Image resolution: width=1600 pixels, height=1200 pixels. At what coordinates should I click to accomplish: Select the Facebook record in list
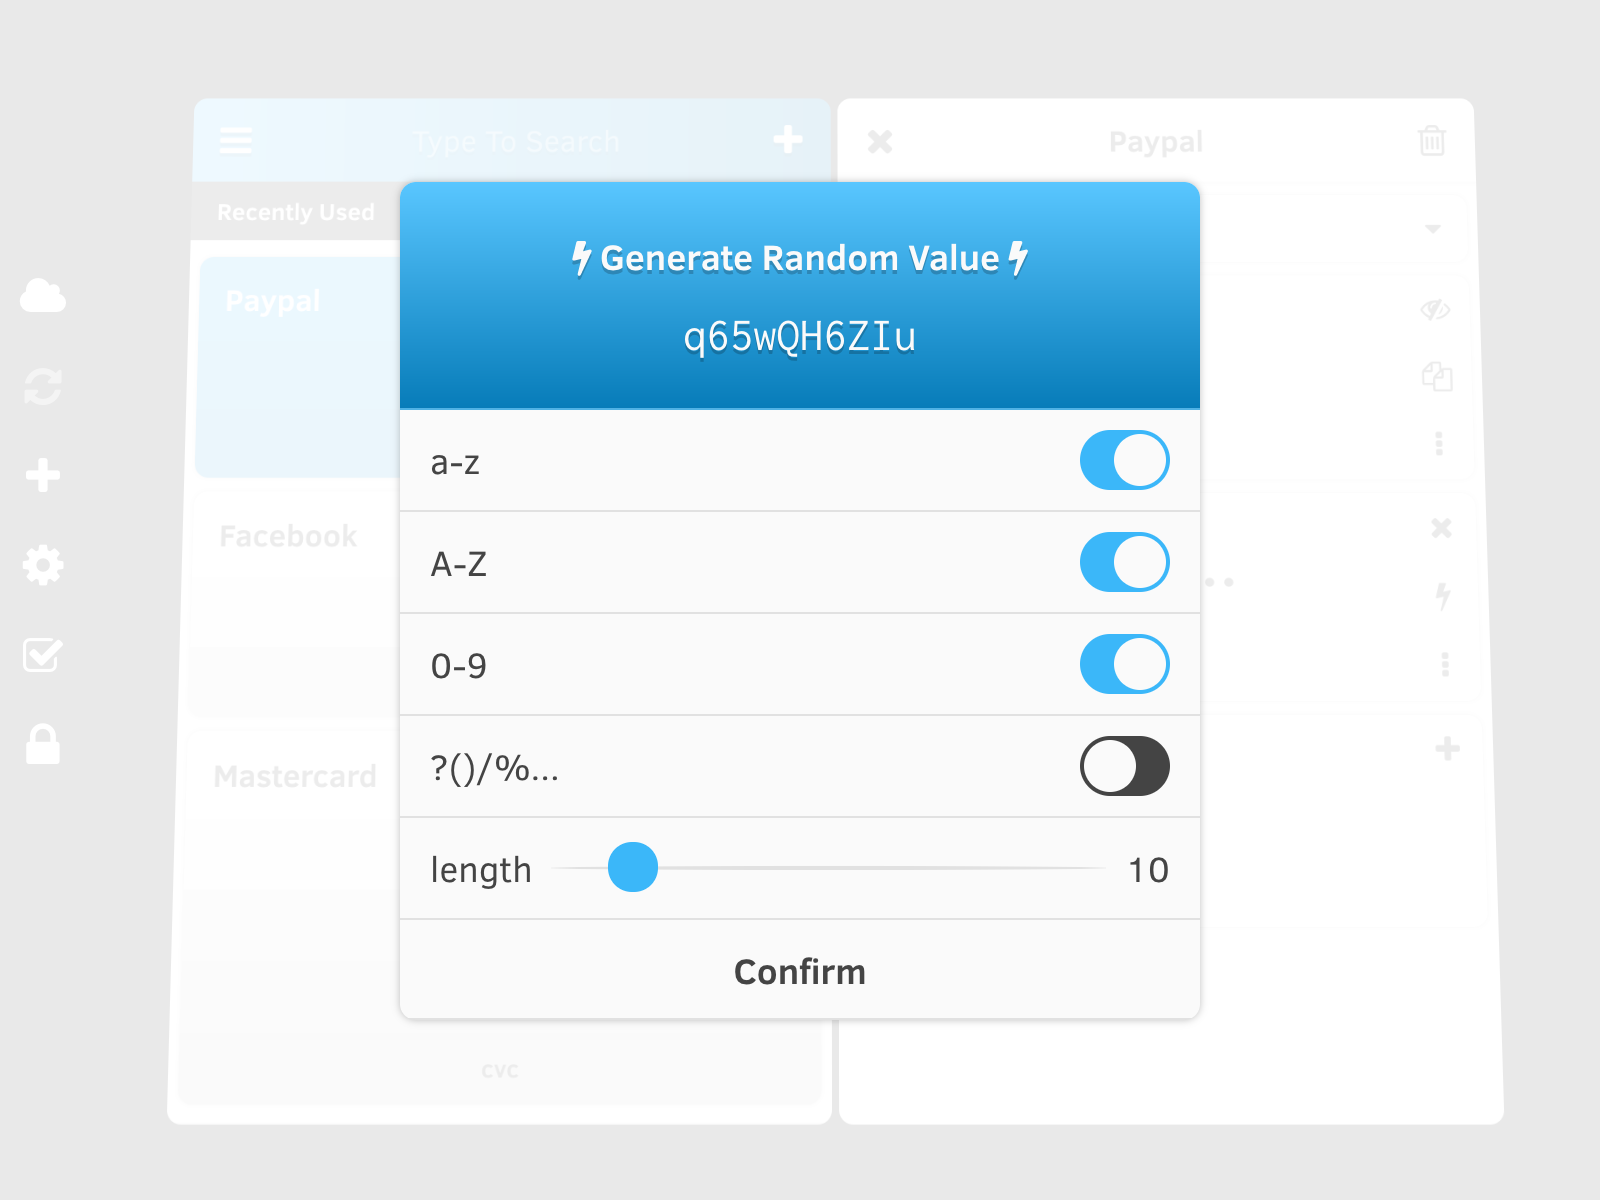288,536
